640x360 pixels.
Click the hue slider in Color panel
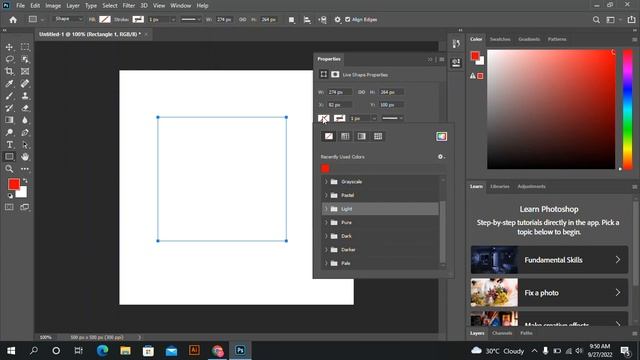pyautogui.click(x=628, y=109)
